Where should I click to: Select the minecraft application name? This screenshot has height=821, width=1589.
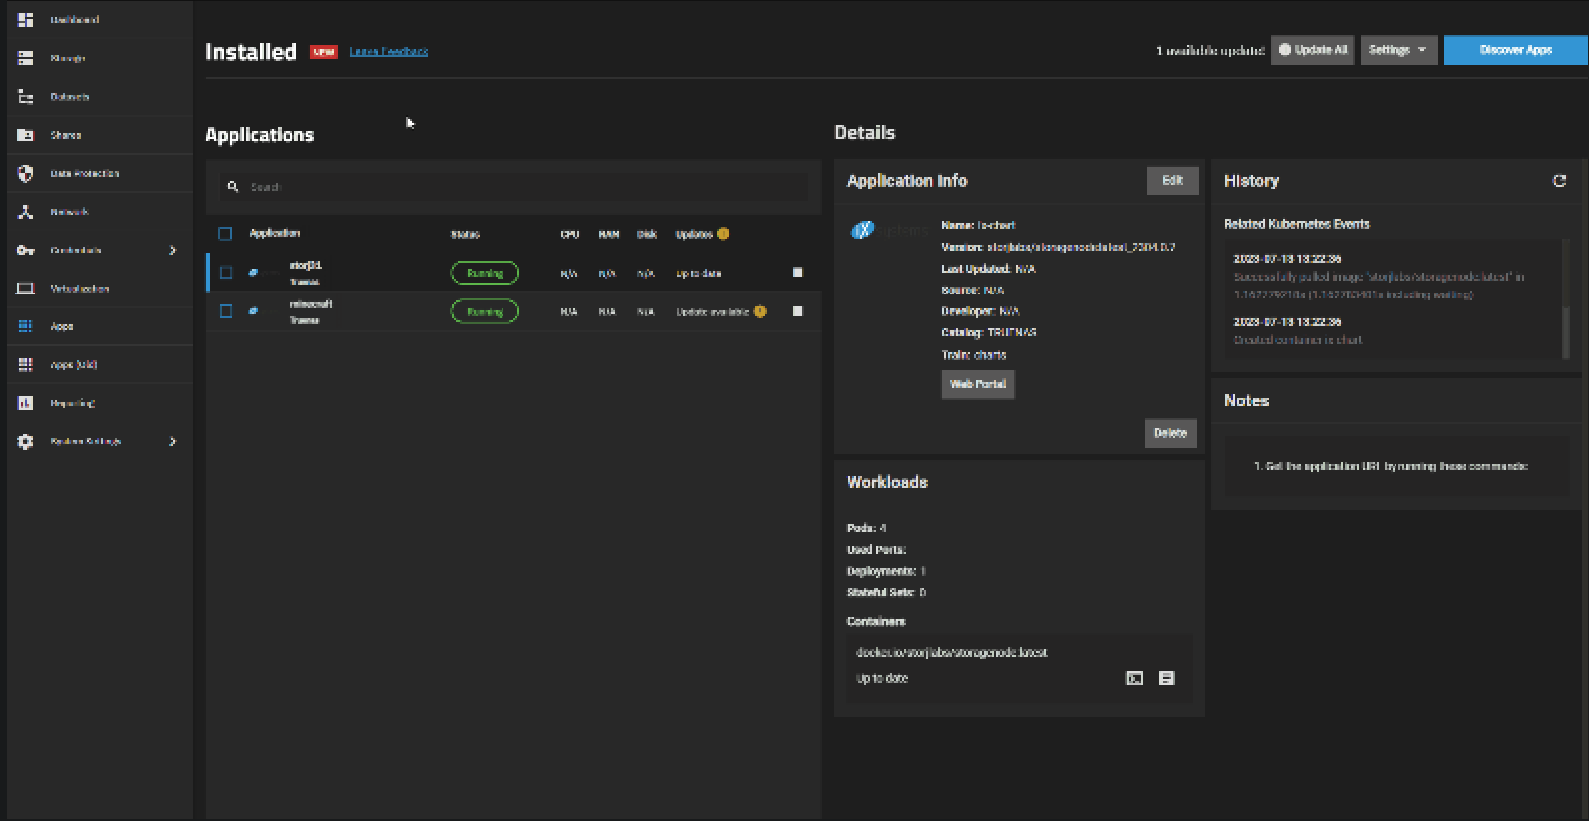(311, 304)
